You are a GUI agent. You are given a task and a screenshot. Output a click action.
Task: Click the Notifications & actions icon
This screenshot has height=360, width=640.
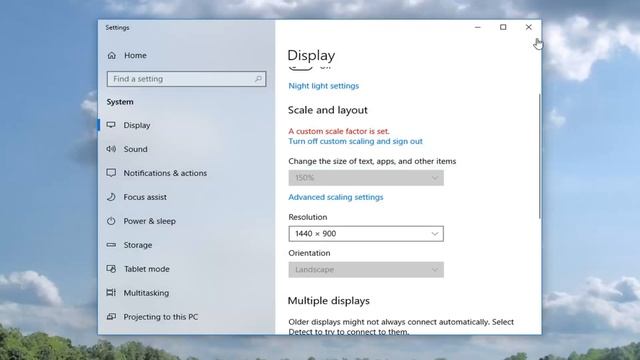111,173
